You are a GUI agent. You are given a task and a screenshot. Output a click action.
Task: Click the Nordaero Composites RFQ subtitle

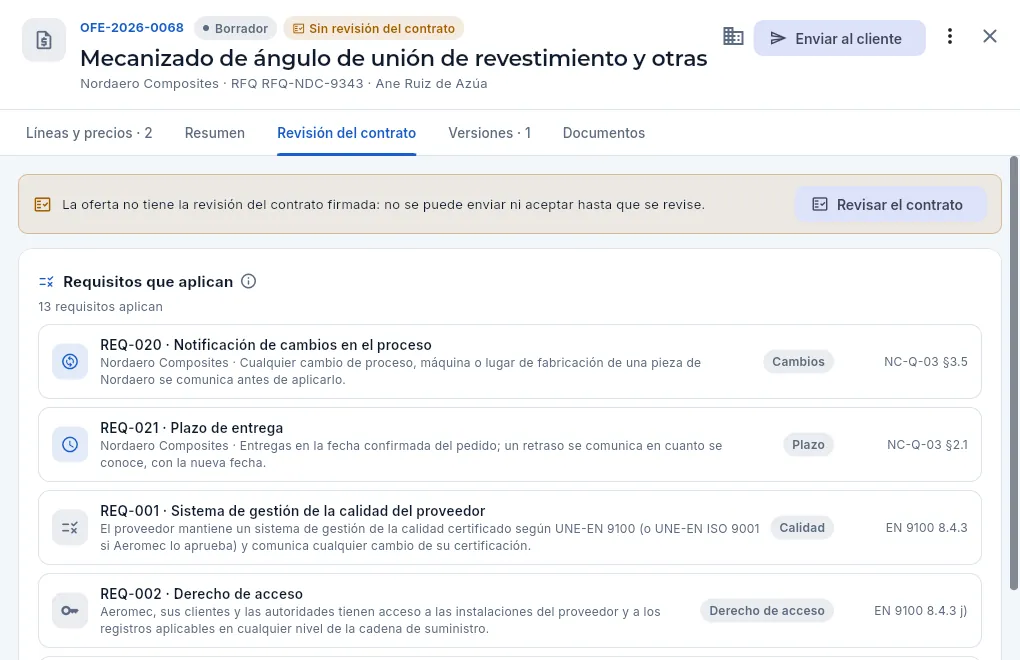point(284,84)
